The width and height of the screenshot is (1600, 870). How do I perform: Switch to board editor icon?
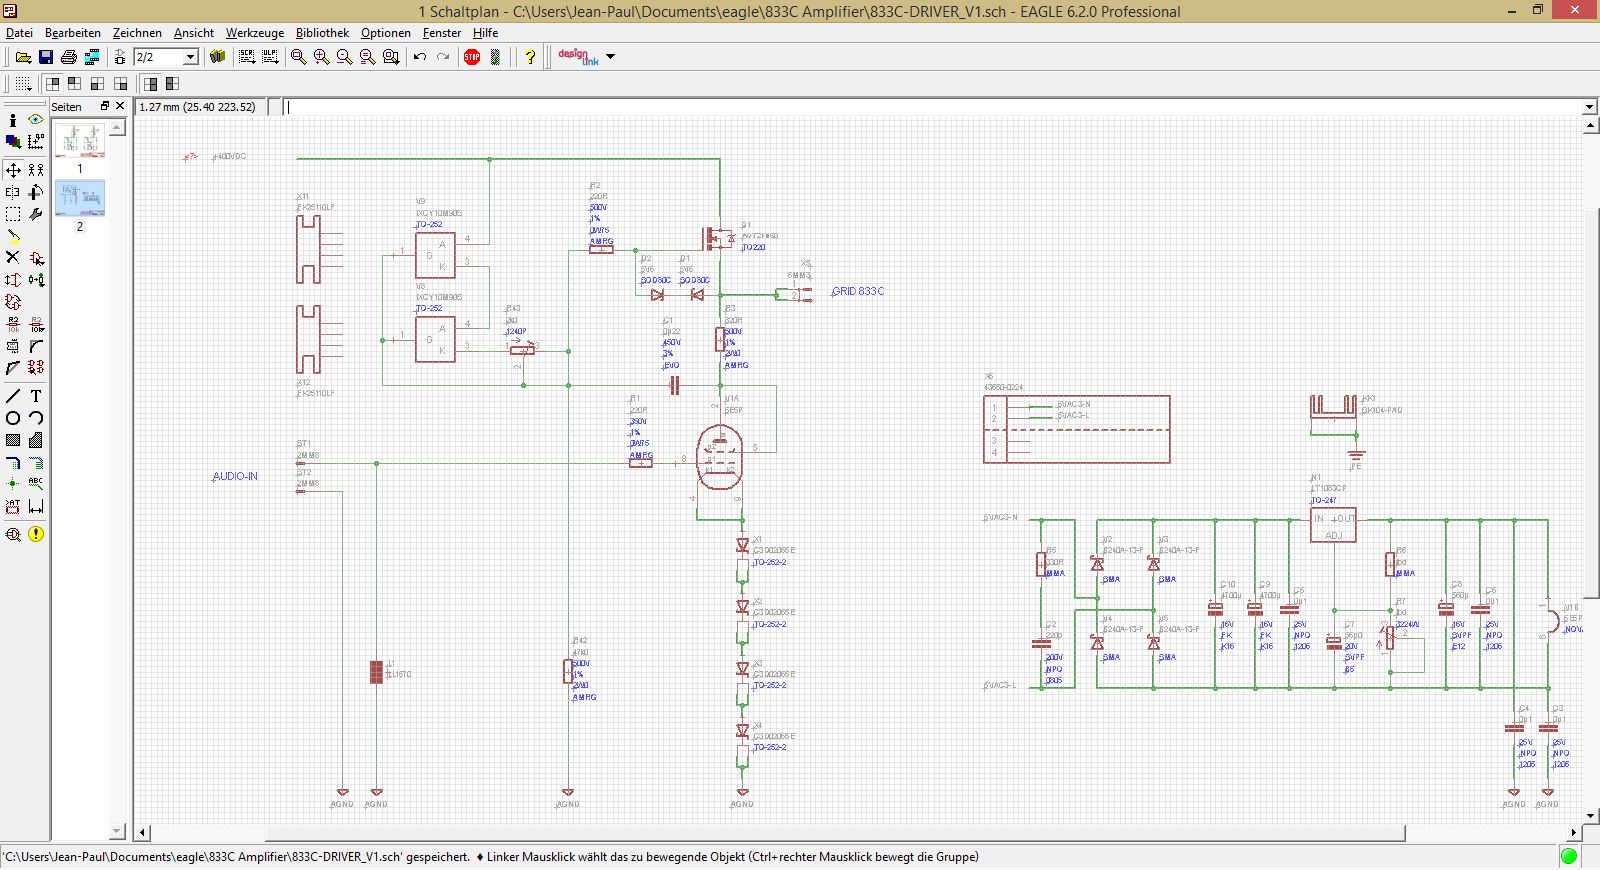click(x=120, y=57)
